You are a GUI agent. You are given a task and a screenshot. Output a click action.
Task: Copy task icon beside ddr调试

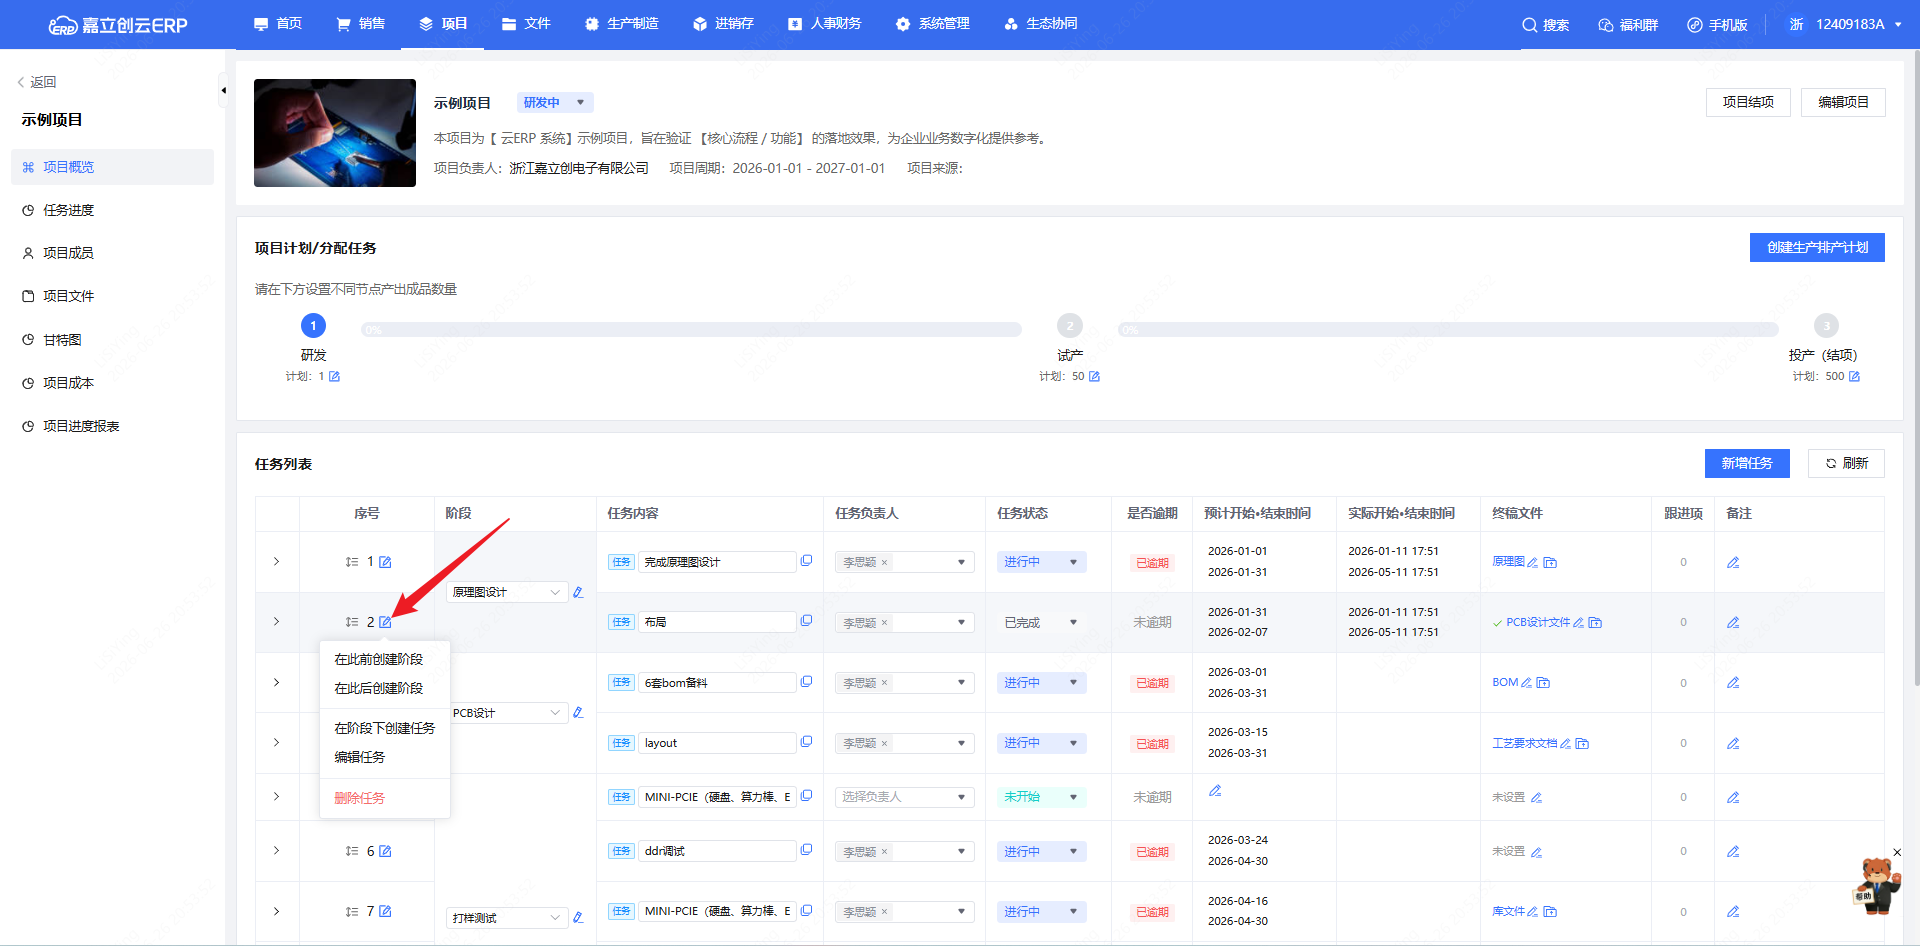(806, 850)
